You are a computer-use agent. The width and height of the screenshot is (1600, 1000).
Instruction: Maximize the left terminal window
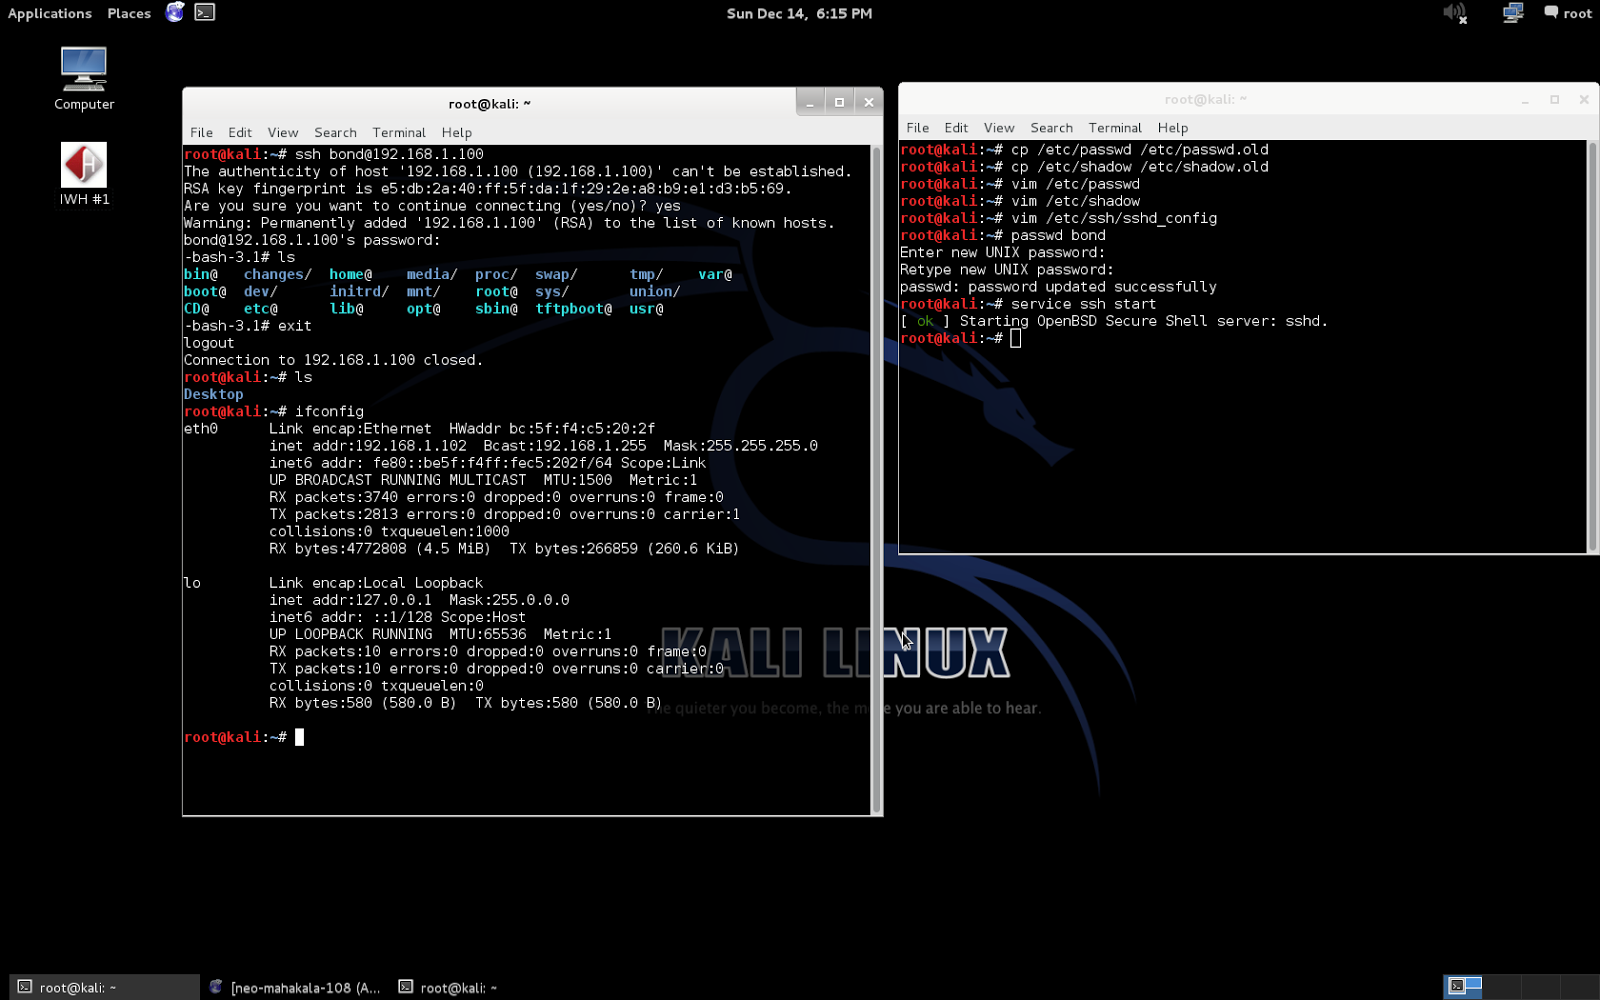[839, 102]
